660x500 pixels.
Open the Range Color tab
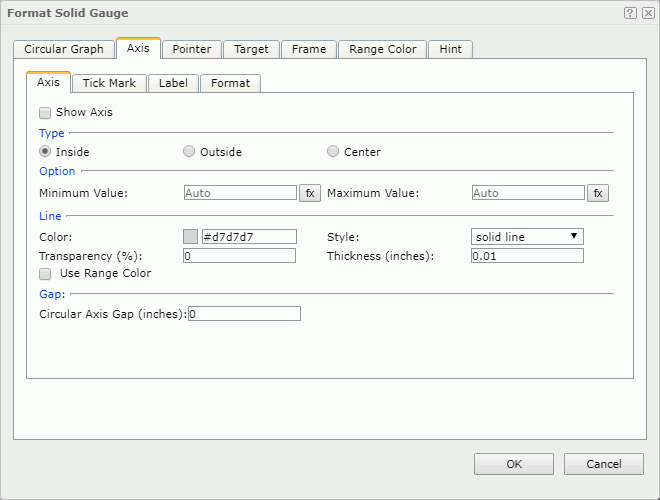[383, 49]
